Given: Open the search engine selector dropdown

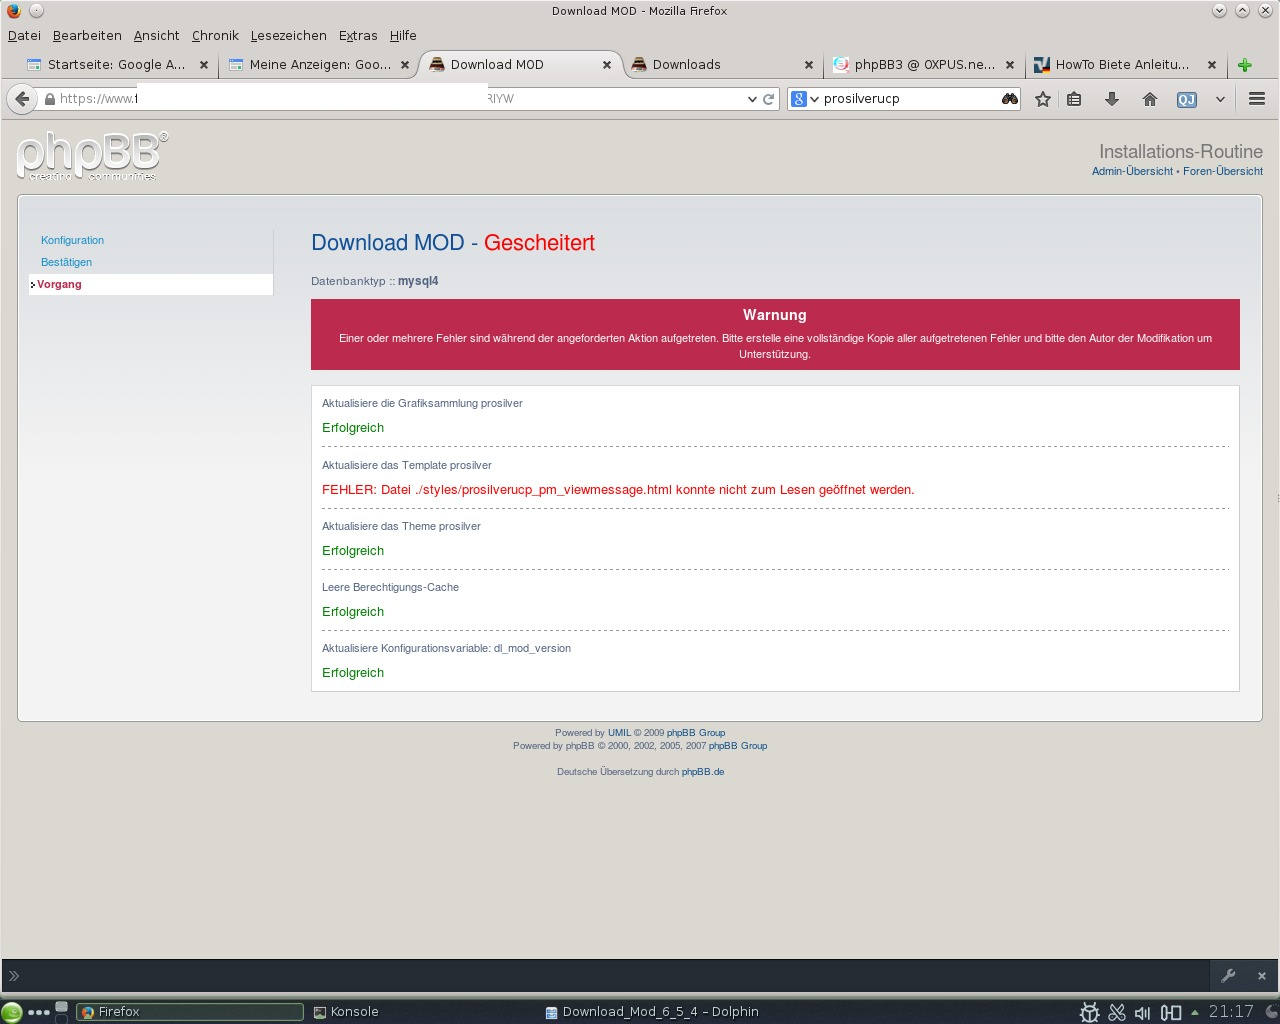Looking at the screenshot, I should [x=805, y=99].
